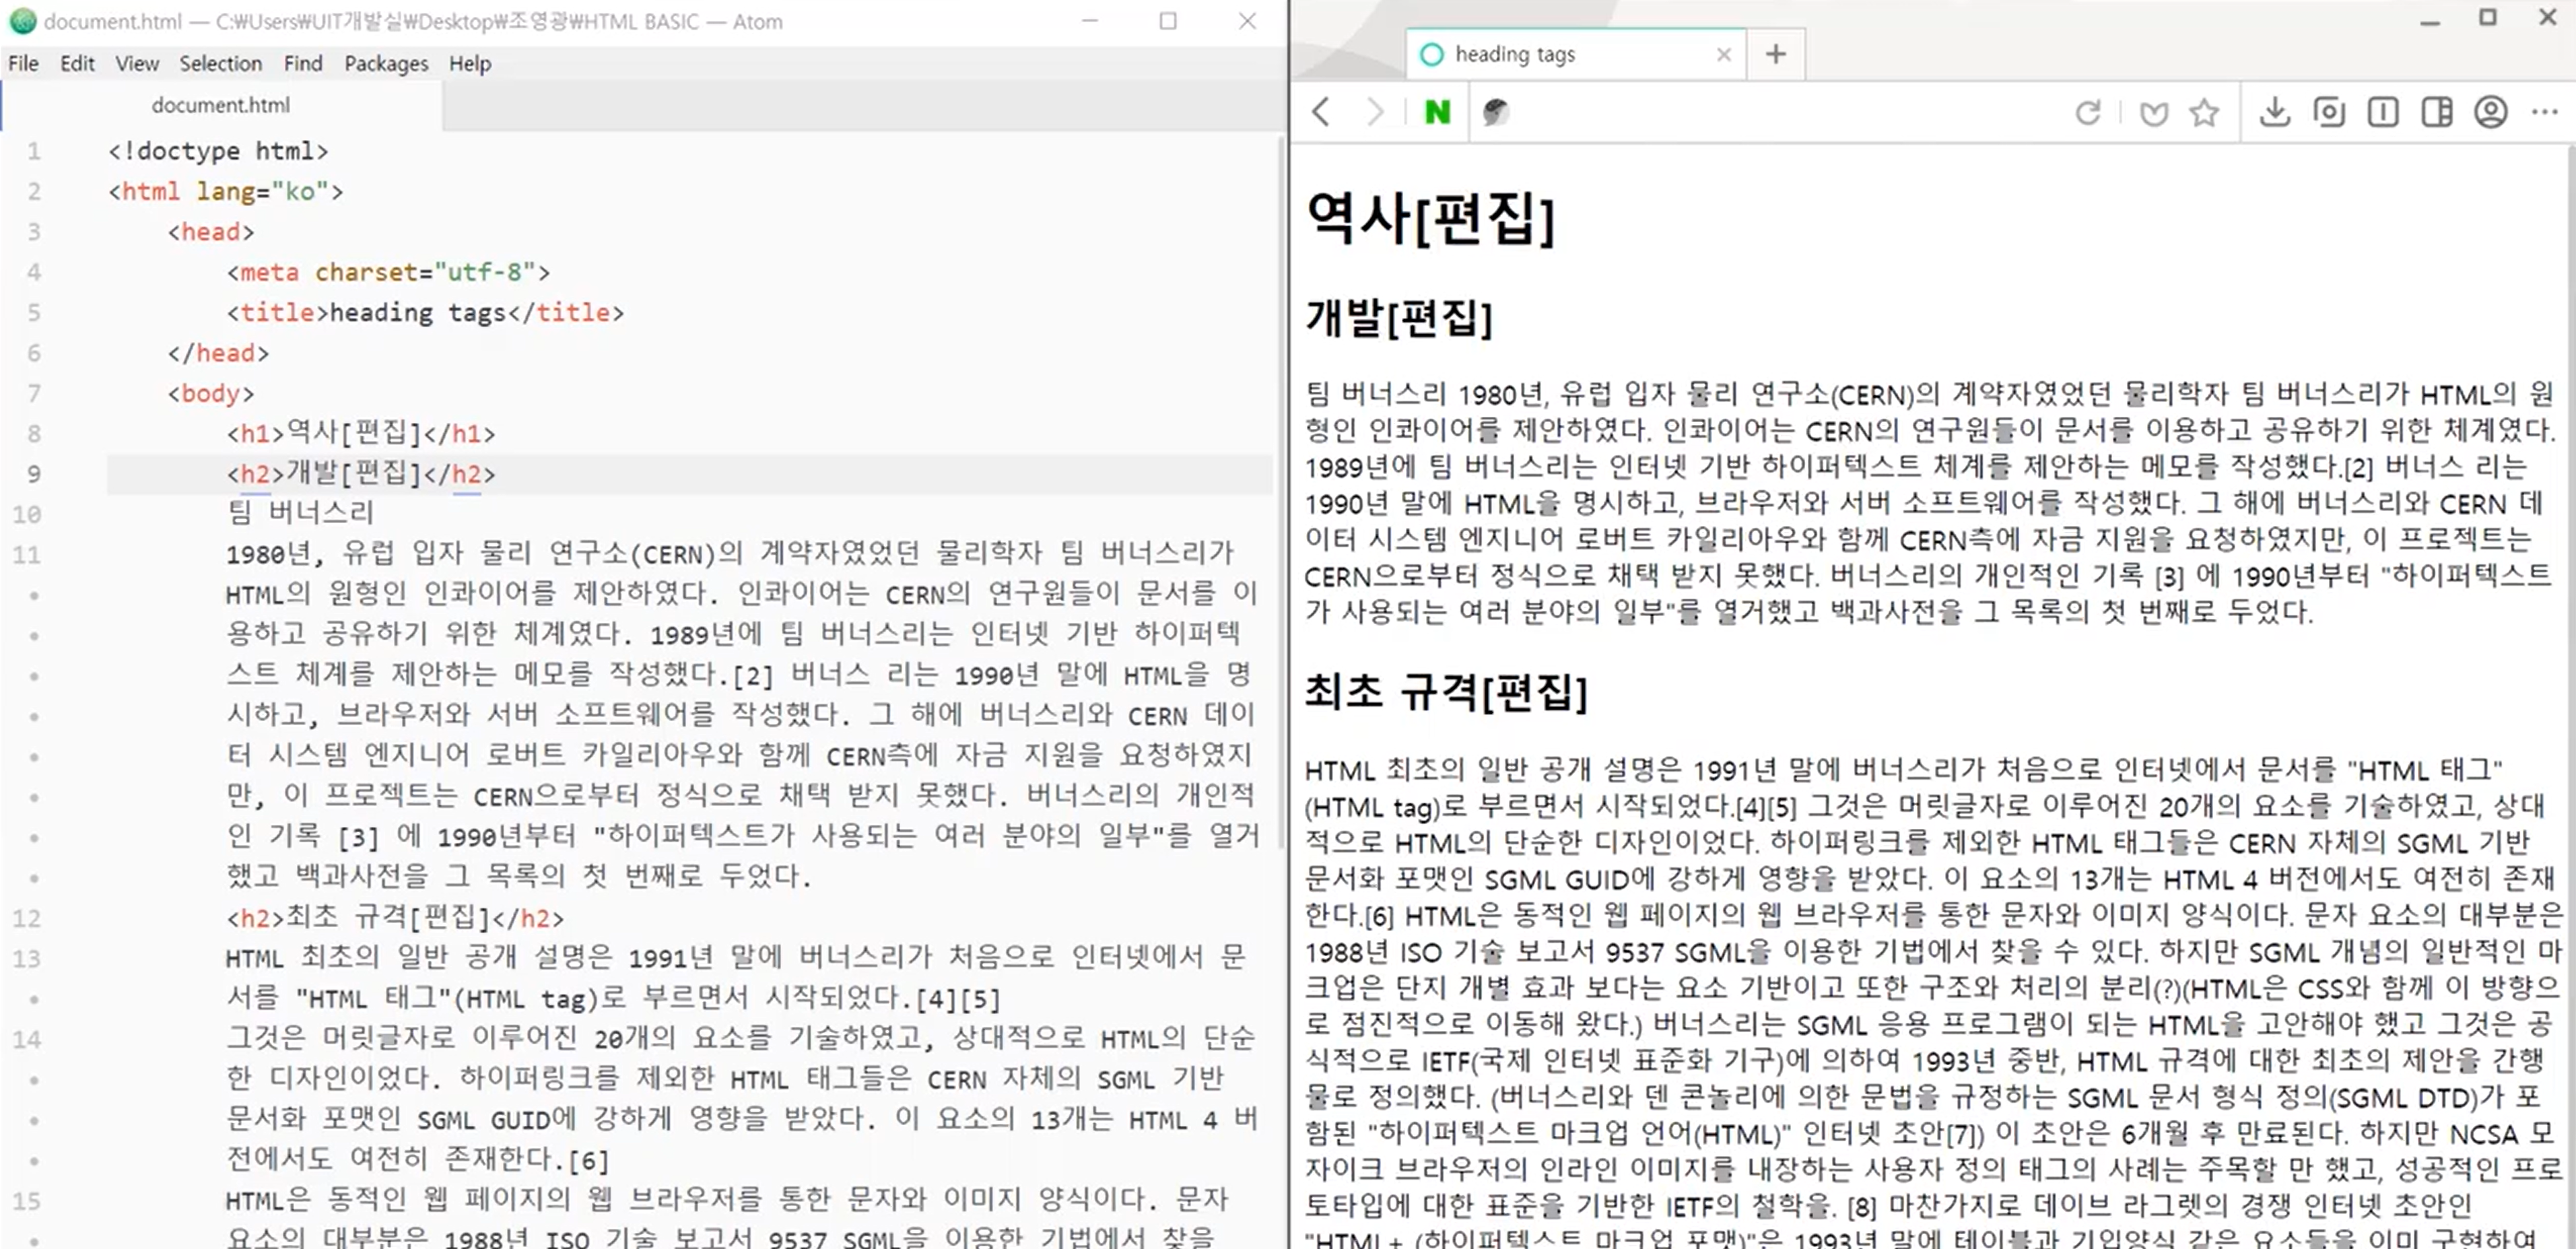Open the user profile icon
The width and height of the screenshot is (2576, 1249).
(x=2491, y=112)
